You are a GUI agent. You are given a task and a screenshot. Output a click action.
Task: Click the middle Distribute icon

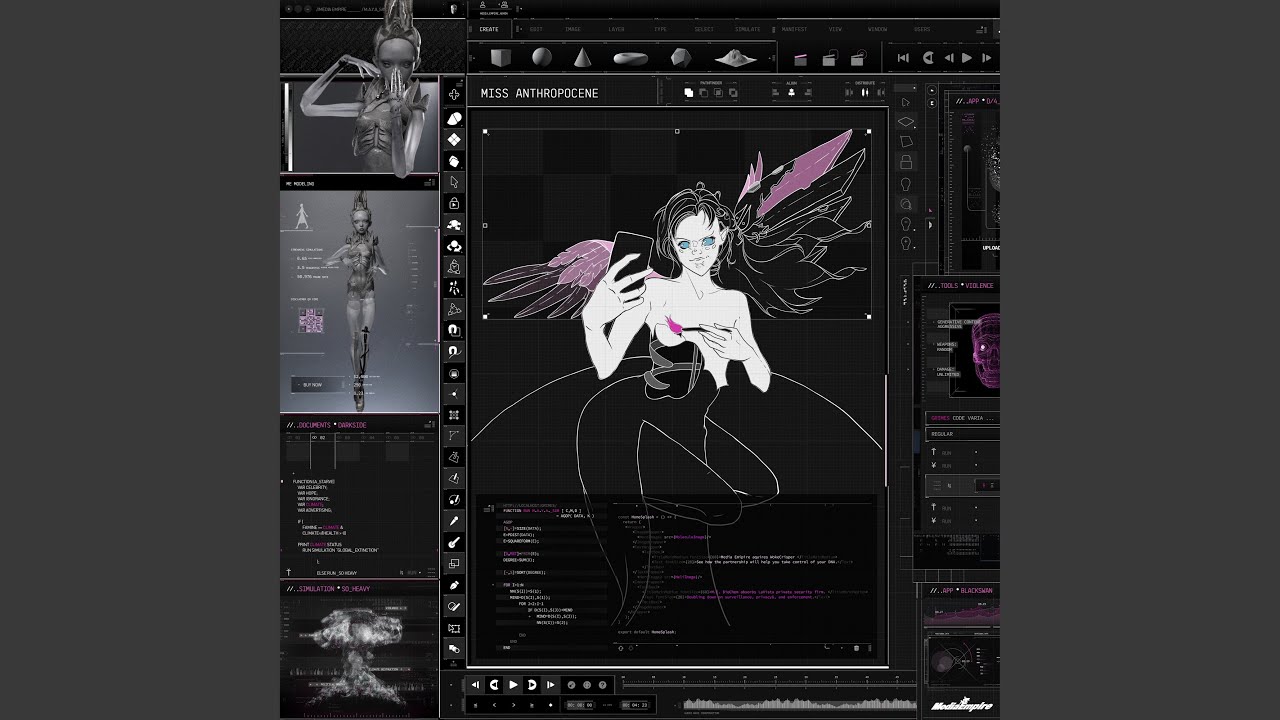[x=864, y=92]
